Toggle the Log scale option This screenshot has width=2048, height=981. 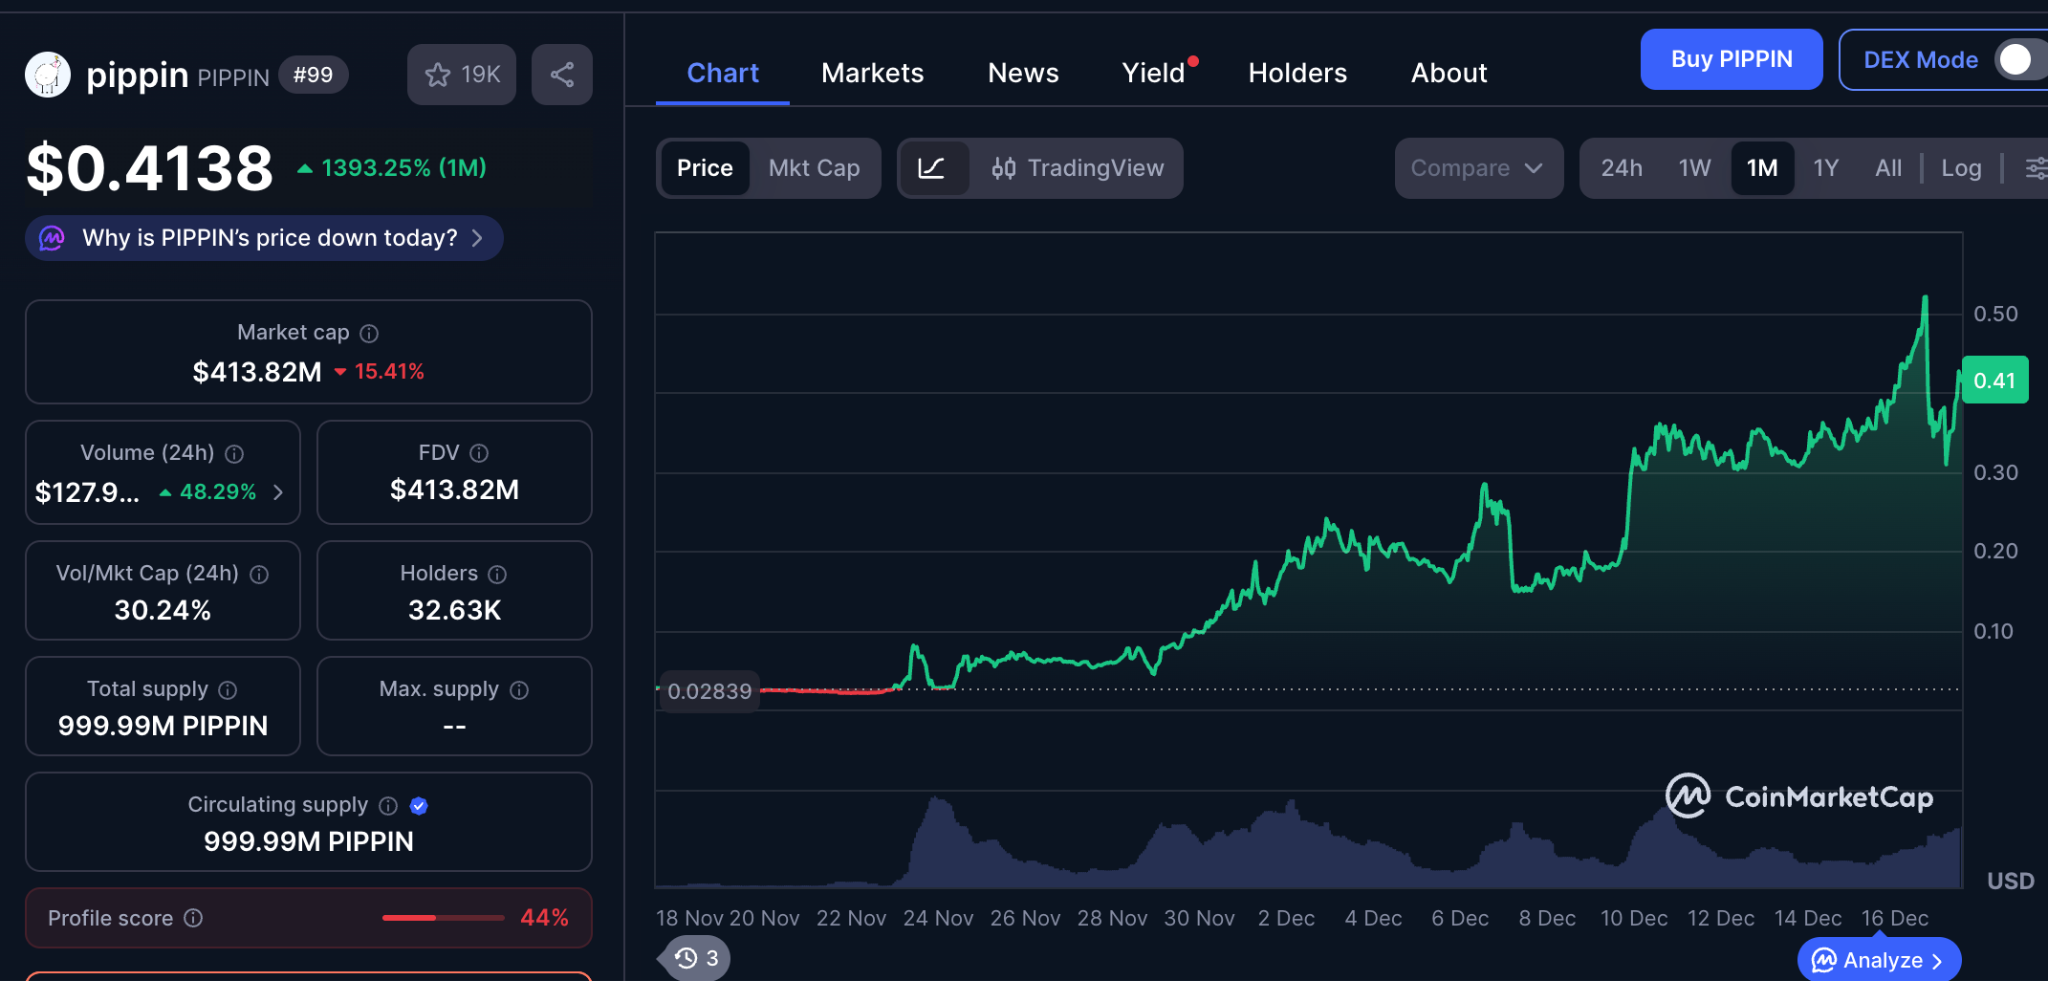pyautogui.click(x=1960, y=168)
